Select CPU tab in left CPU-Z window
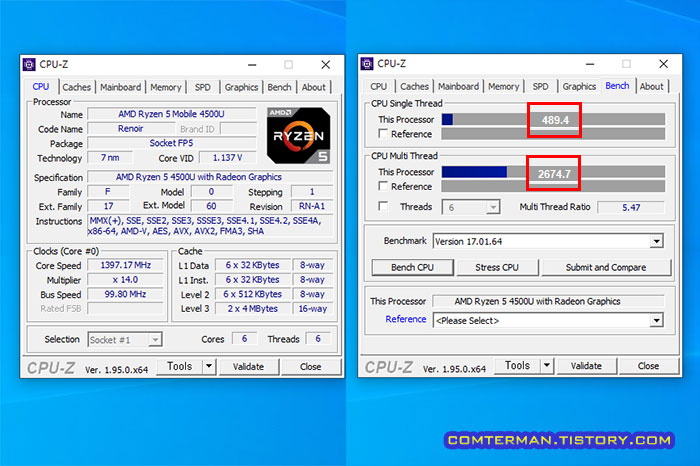This screenshot has width=700, height=466. [x=41, y=87]
